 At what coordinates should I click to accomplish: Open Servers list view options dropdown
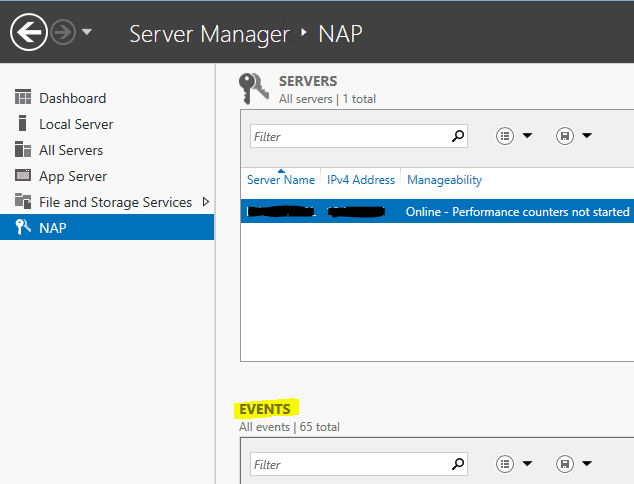click(515, 136)
